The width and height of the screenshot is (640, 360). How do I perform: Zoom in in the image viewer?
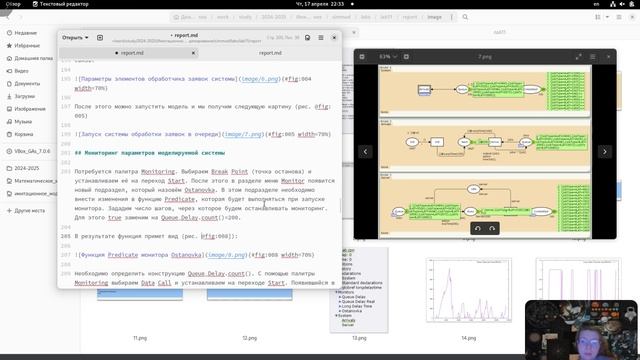point(406,57)
